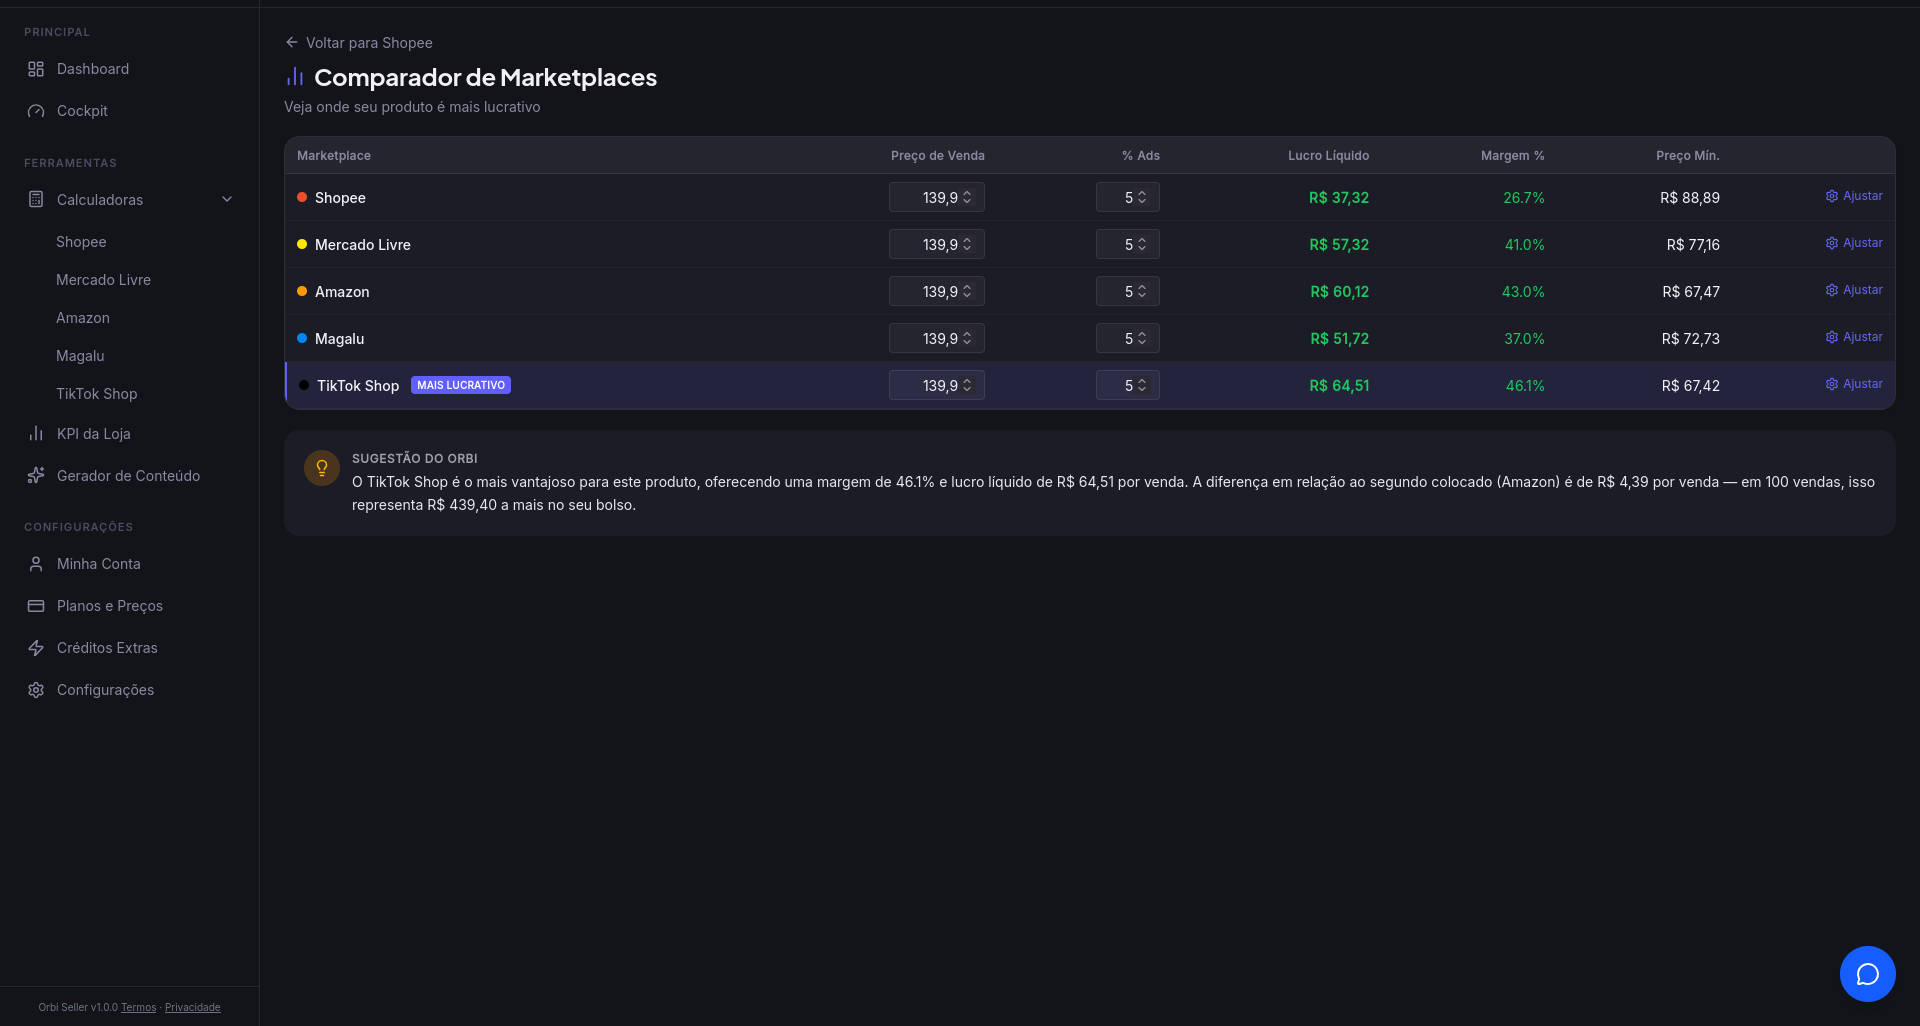Screen dimensions: 1920x1026
Task: Open the Mercado Livre calculator in the sidebar
Action: coord(103,280)
